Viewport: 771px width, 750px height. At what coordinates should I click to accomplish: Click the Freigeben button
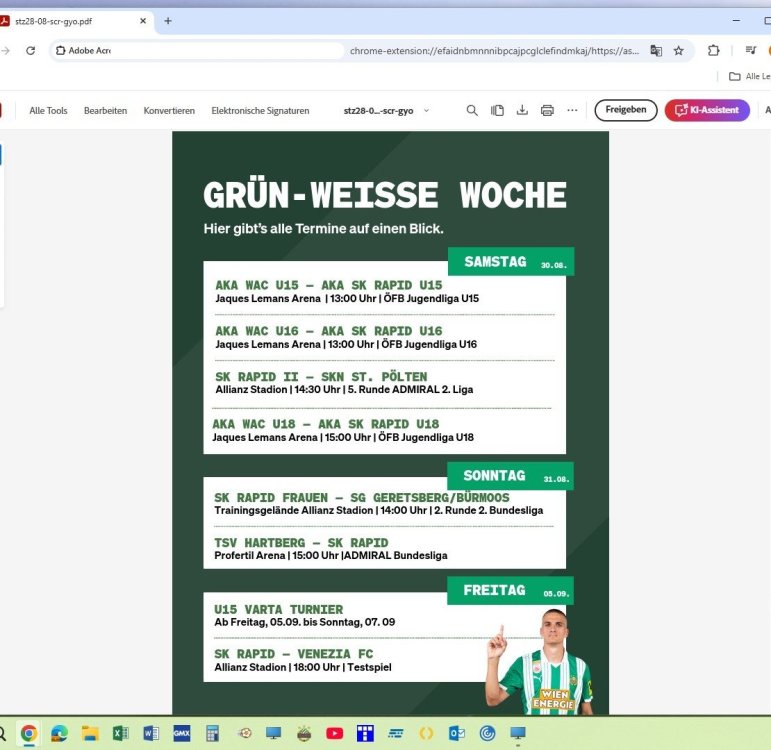click(x=625, y=110)
